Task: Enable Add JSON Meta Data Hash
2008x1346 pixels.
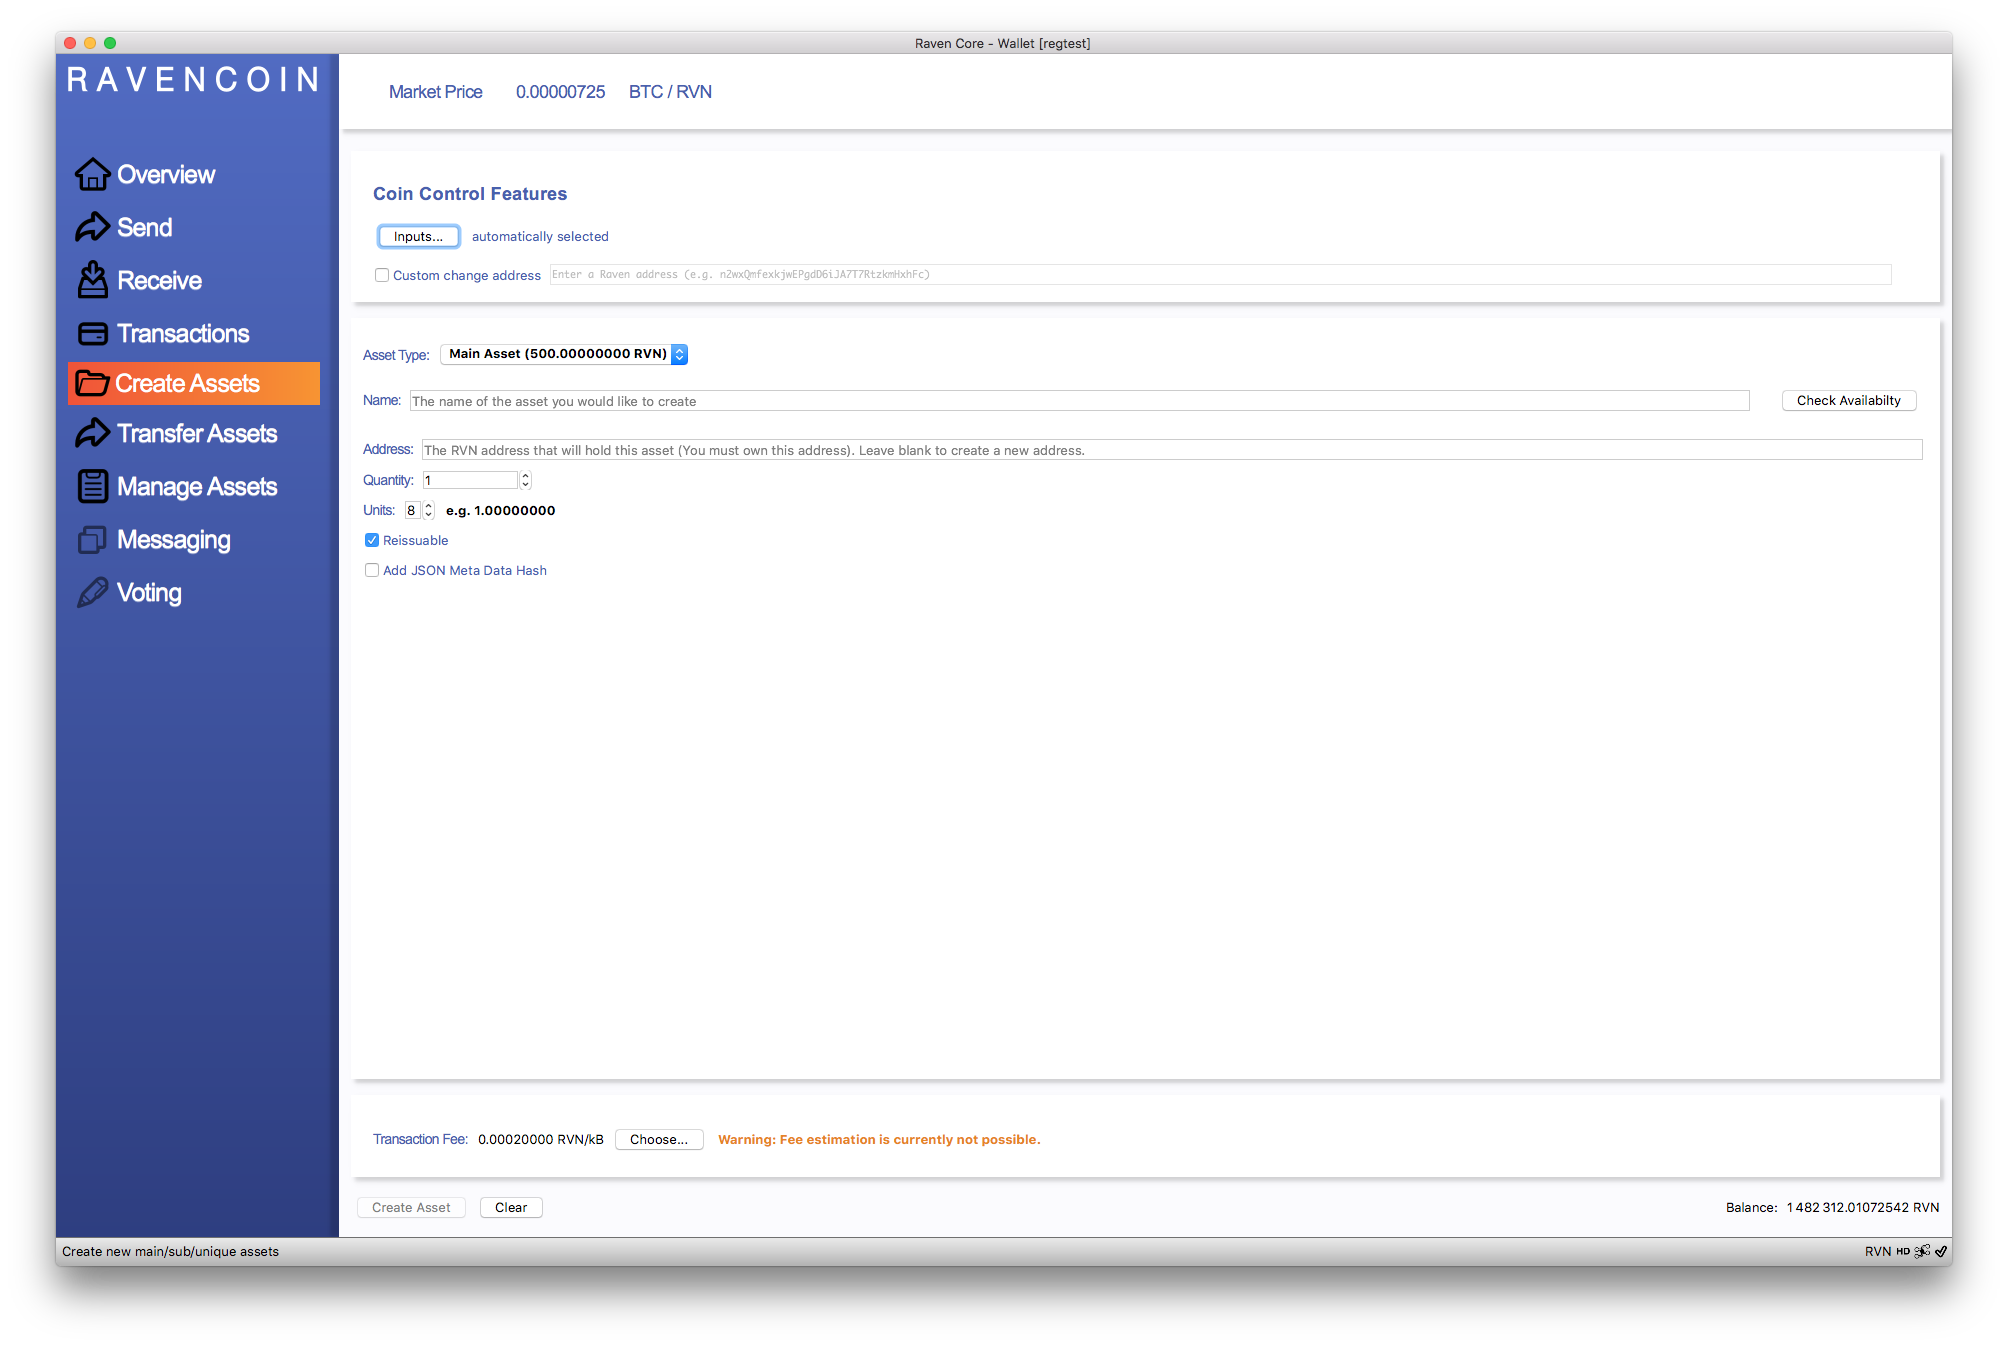Action: [372, 570]
